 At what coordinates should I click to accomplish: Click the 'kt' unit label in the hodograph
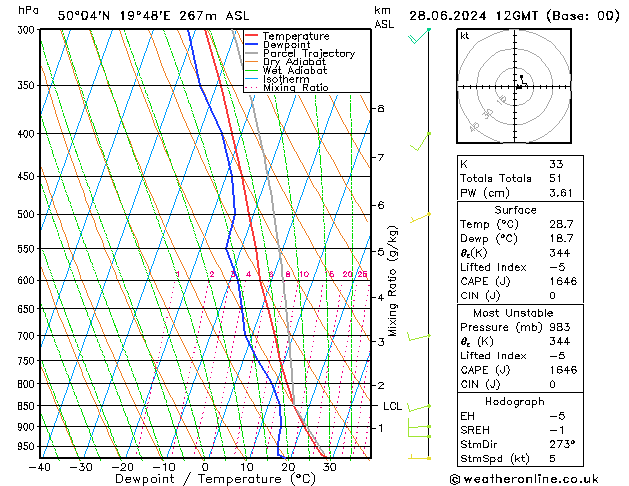click(465, 36)
